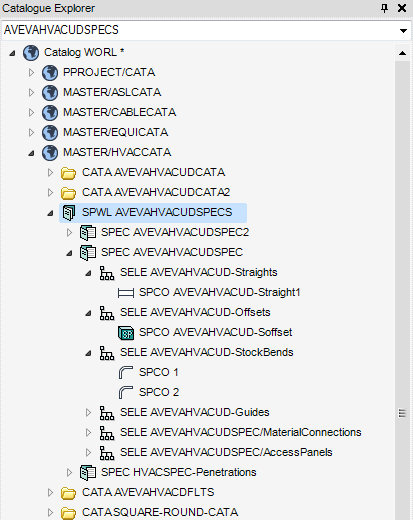Select SELE AVEVAHVACUDSPEC/MaterialConnections item
Viewport: 413px width, 520px height.
coord(240,432)
